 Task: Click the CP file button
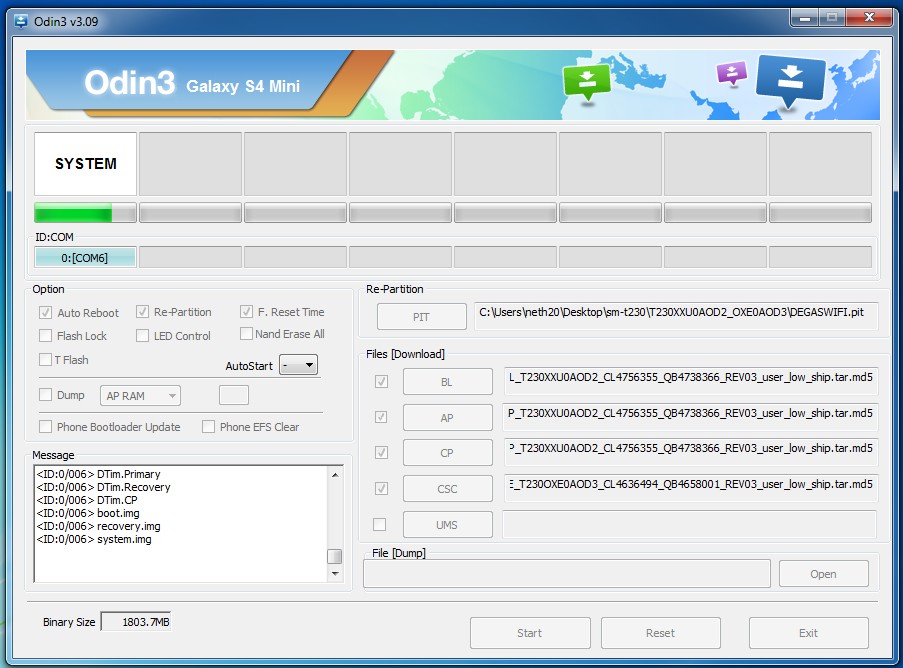pyautogui.click(x=447, y=453)
